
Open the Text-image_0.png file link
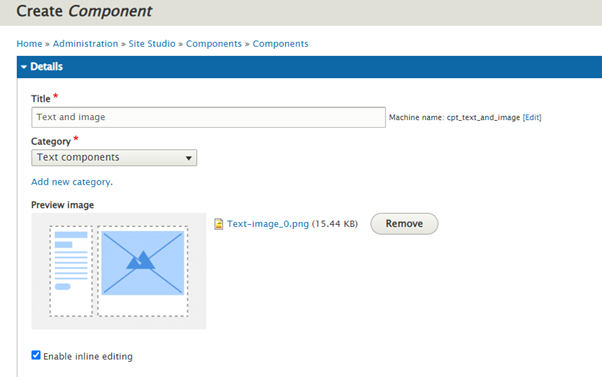[x=268, y=224]
